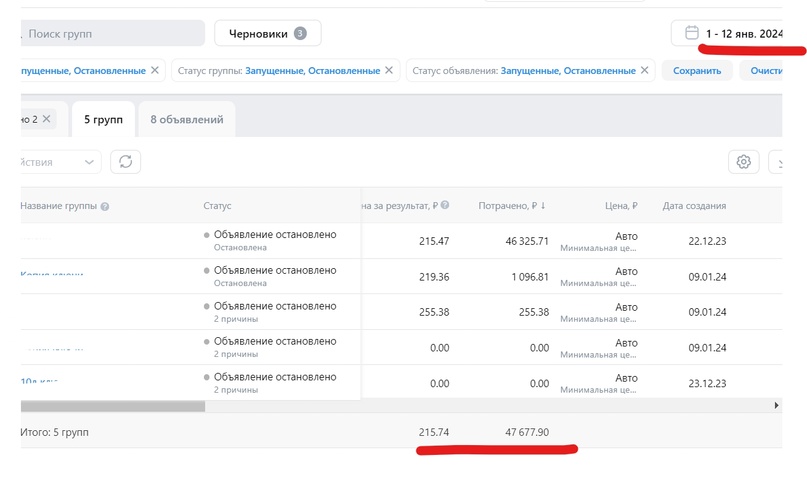Screen dimensions: 807x487
Task: Click the scroll right arrow of table
Action: 777,406
